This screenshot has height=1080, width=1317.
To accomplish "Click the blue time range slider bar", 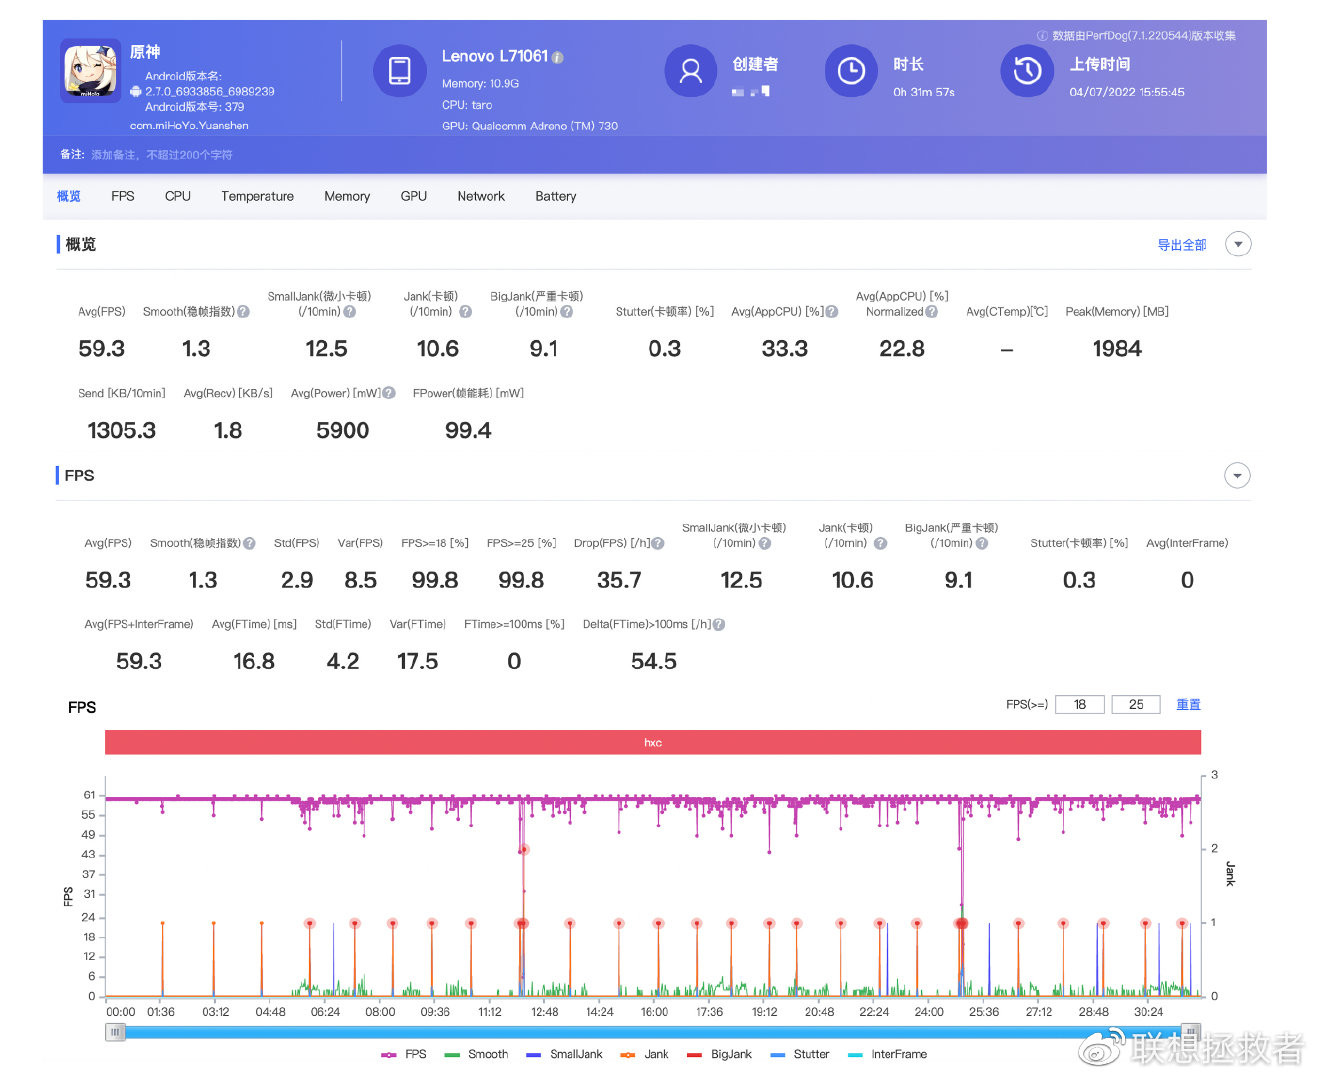I will click(x=653, y=1032).
